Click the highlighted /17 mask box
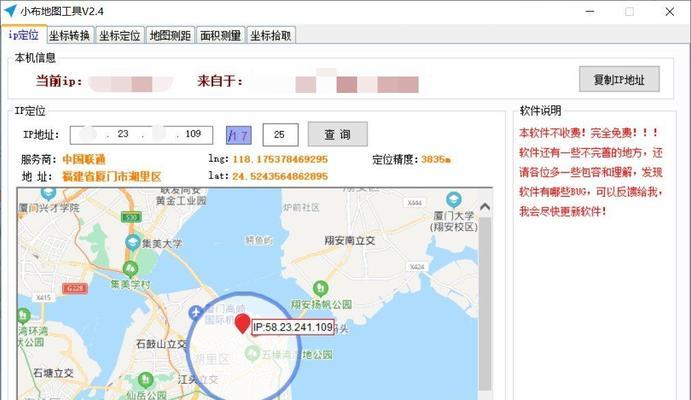The image size is (691, 400). (238, 135)
